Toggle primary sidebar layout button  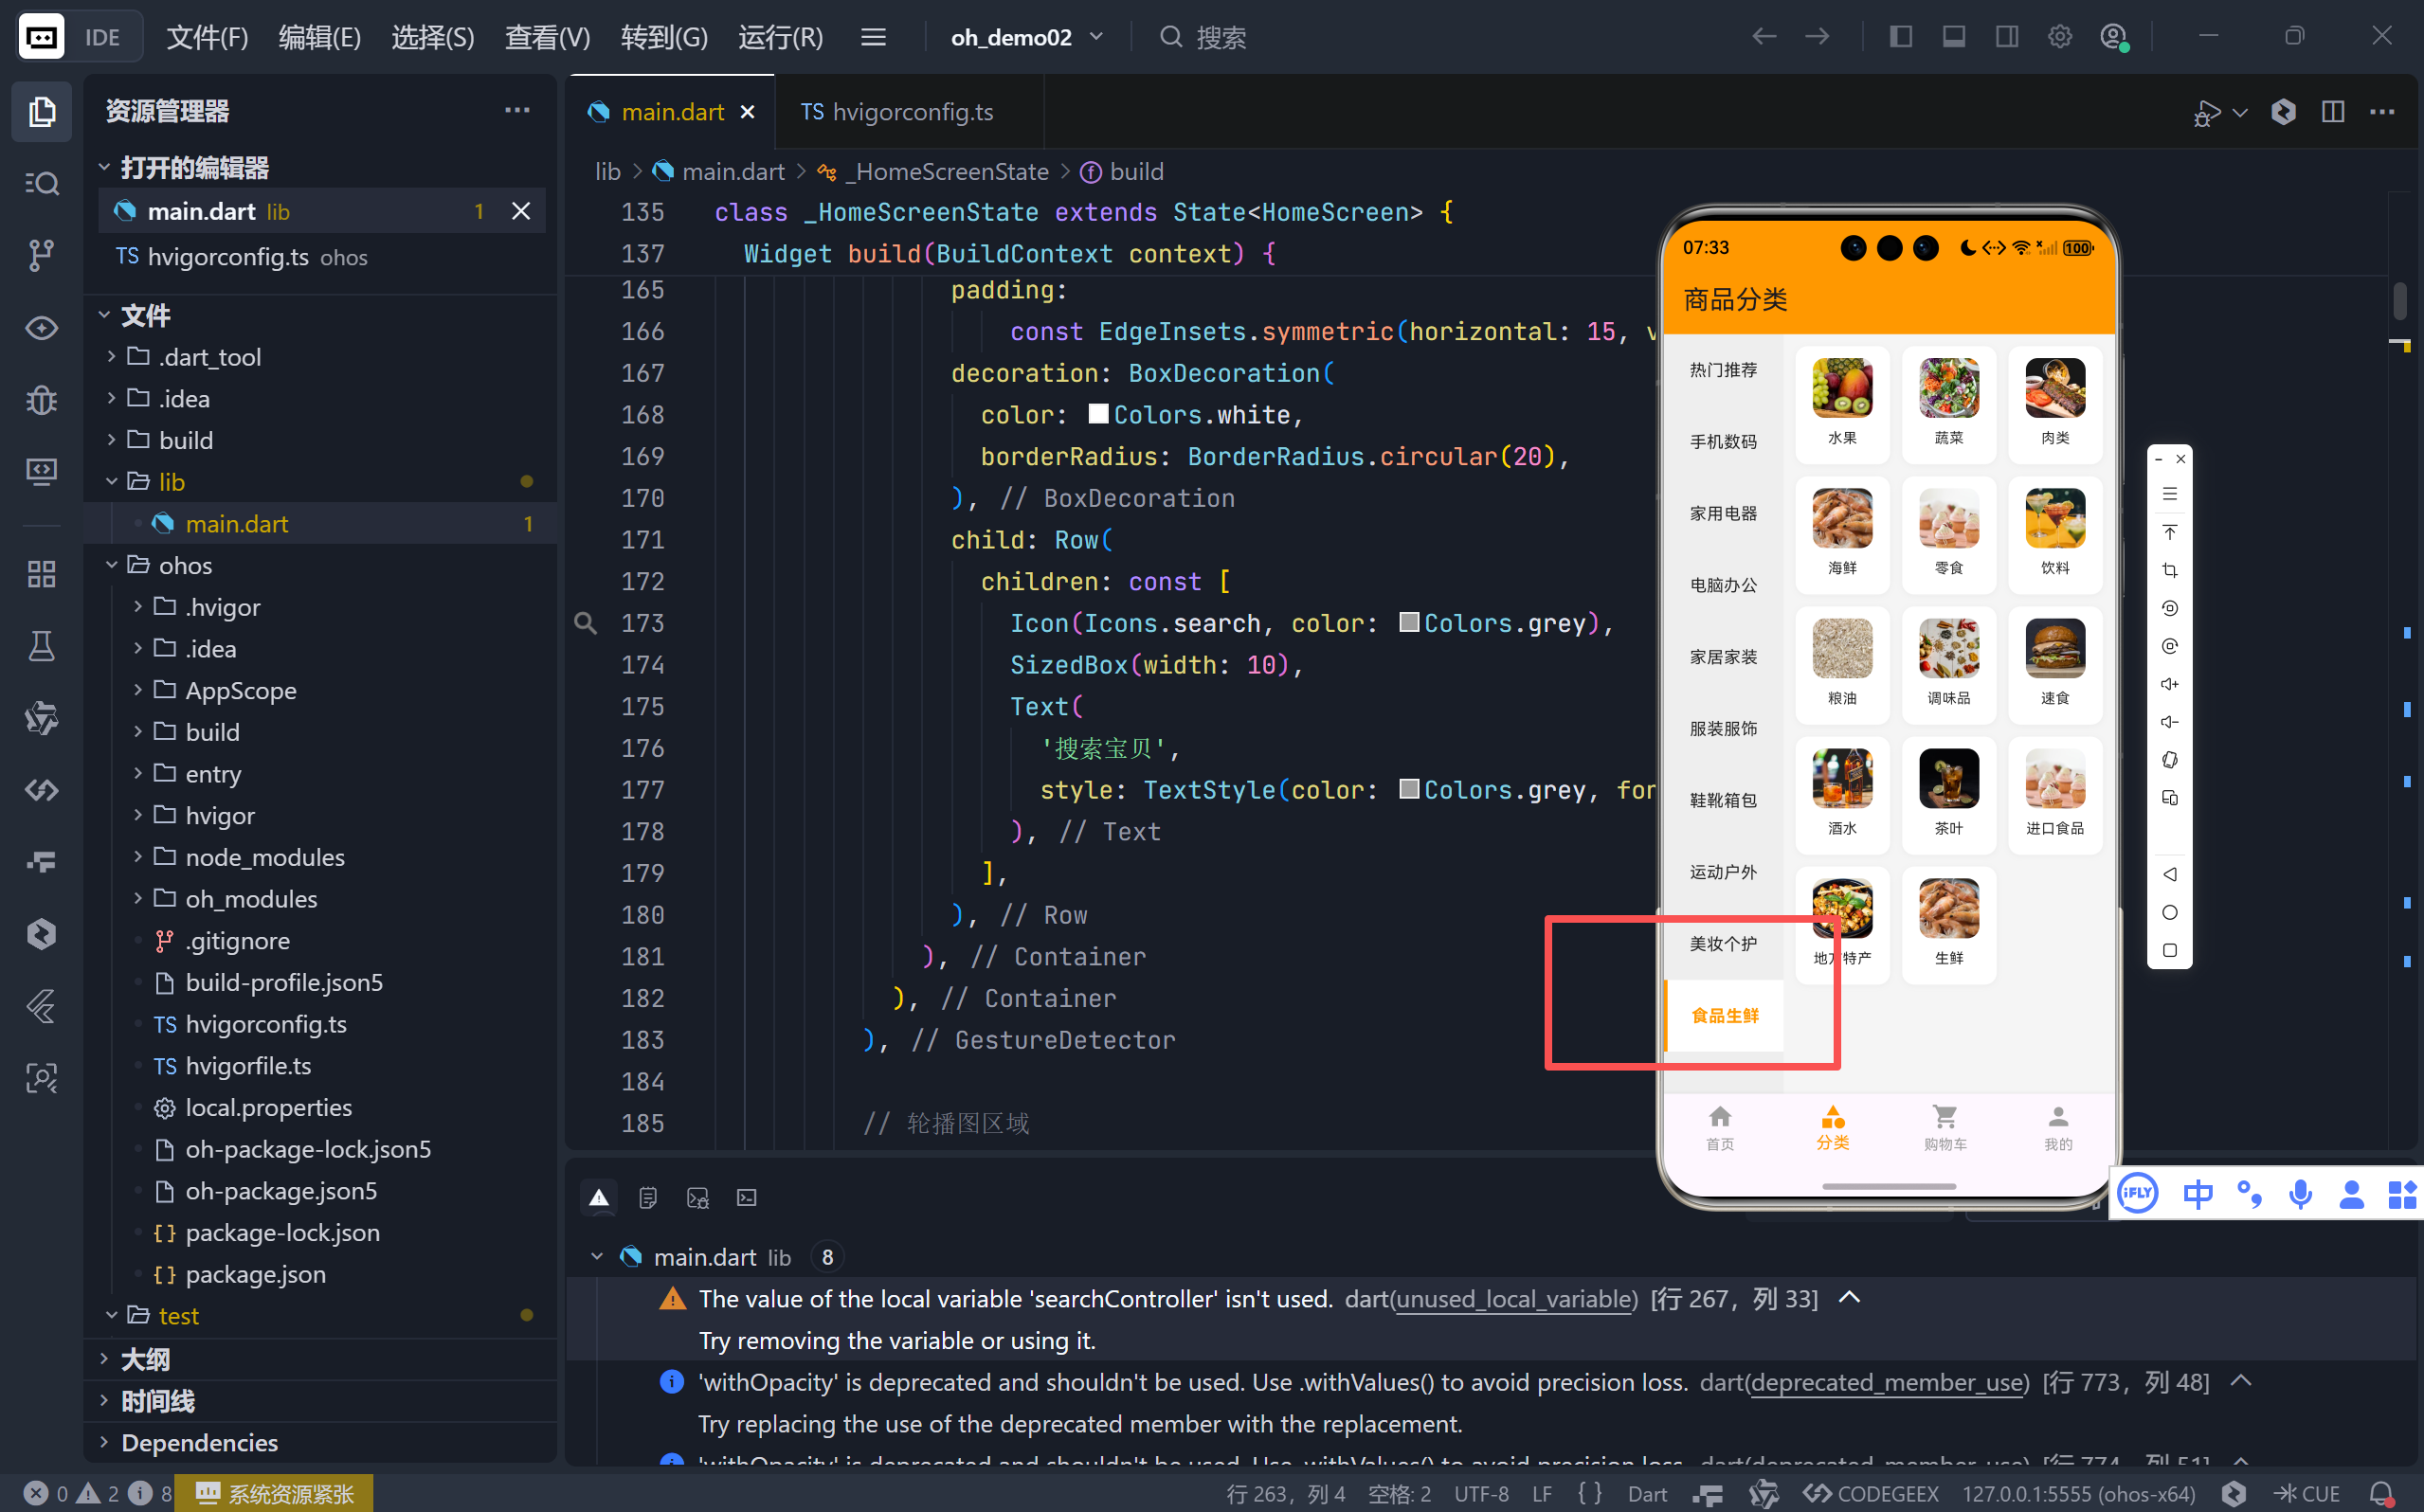point(1900,37)
